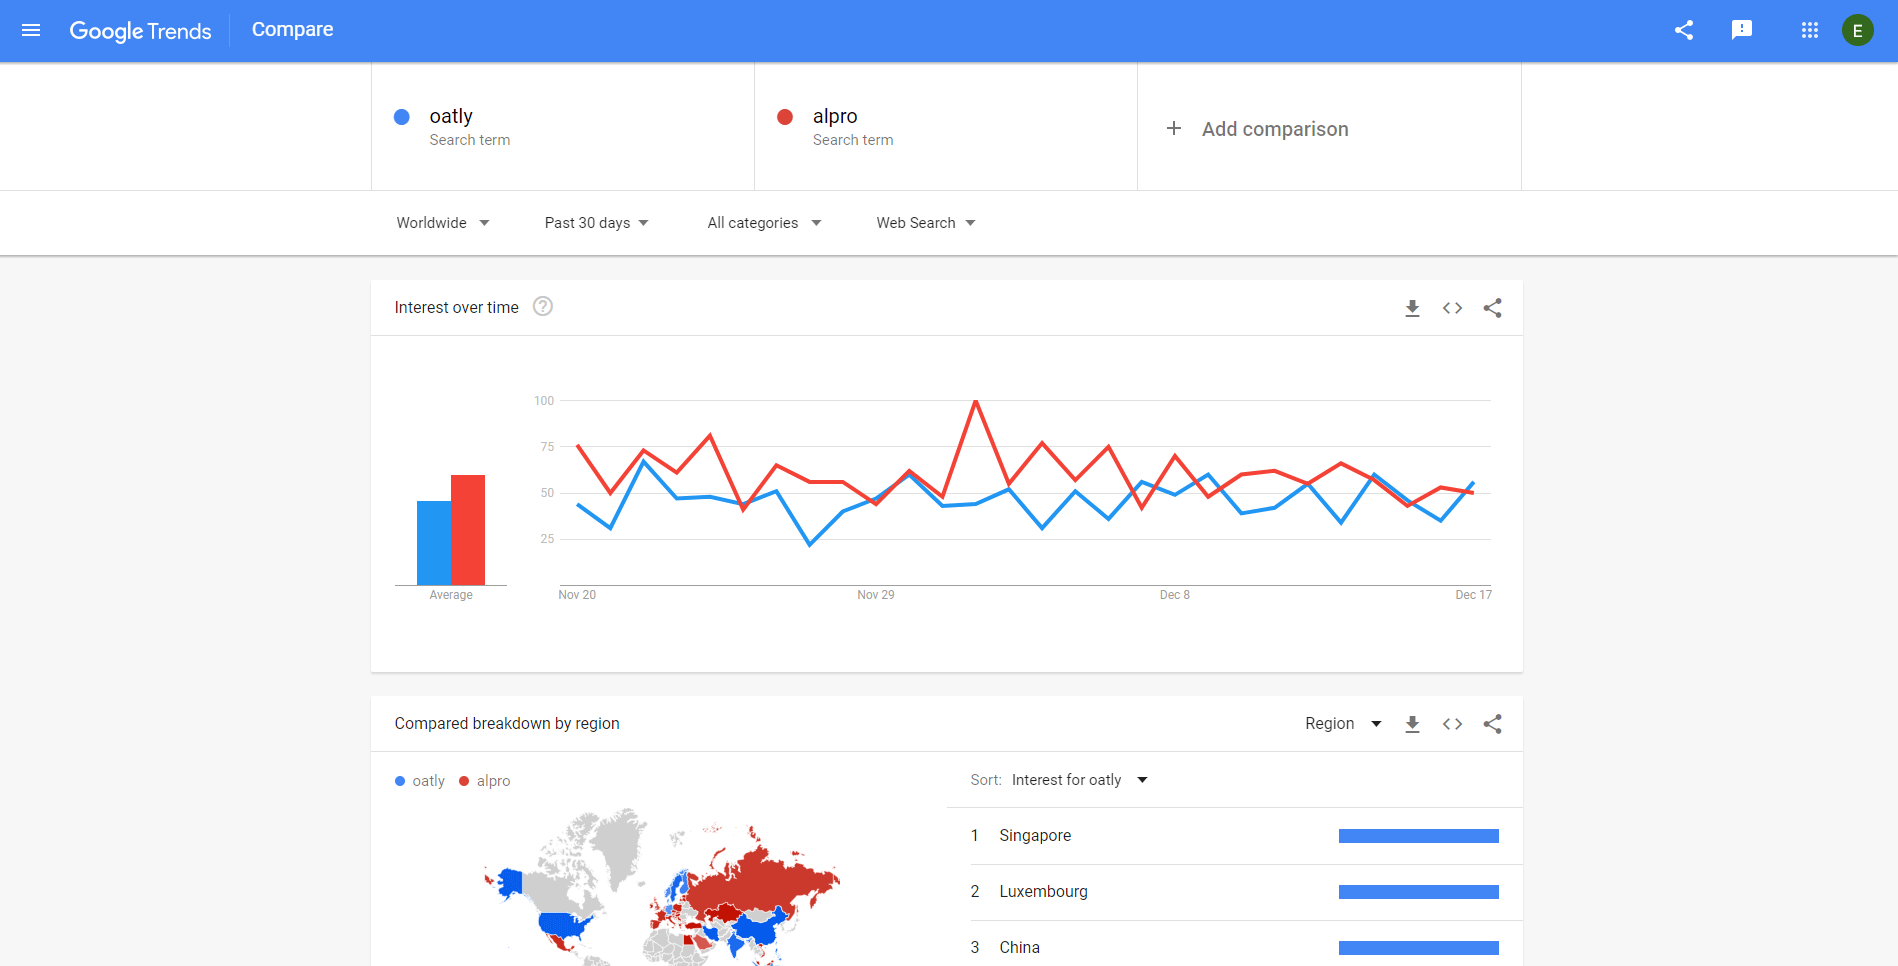Viewport: 1898px width, 966px height.
Task: Open the Web Search type dropdown
Action: [926, 223]
